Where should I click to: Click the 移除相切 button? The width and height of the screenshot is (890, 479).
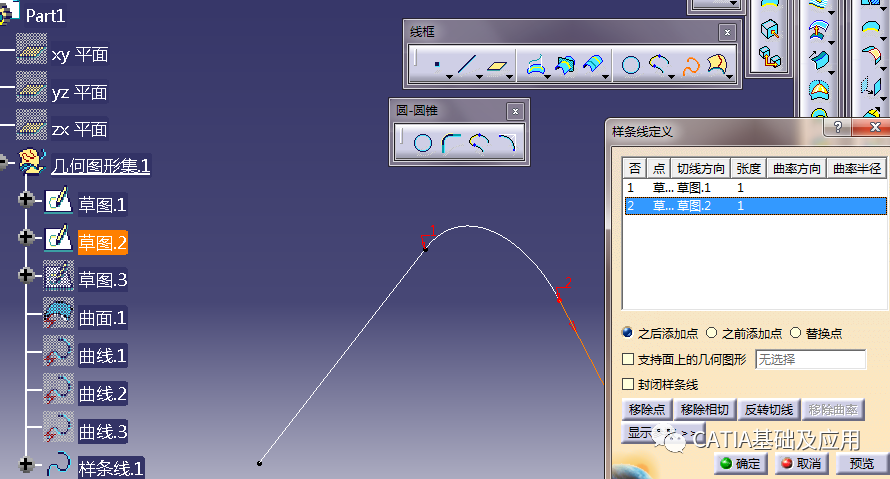coord(704,409)
